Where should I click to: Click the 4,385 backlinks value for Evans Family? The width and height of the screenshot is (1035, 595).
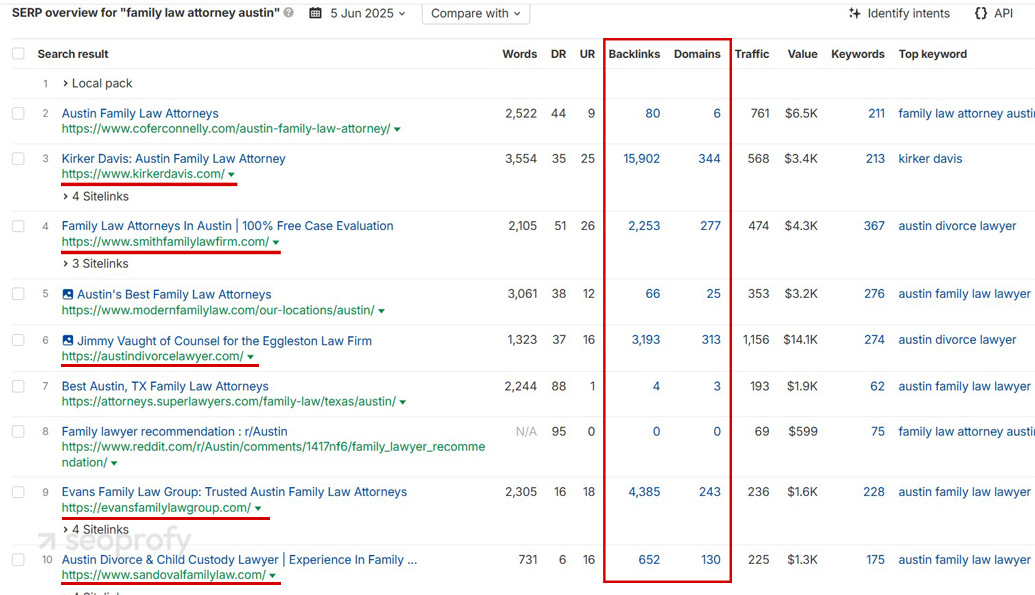click(x=644, y=492)
